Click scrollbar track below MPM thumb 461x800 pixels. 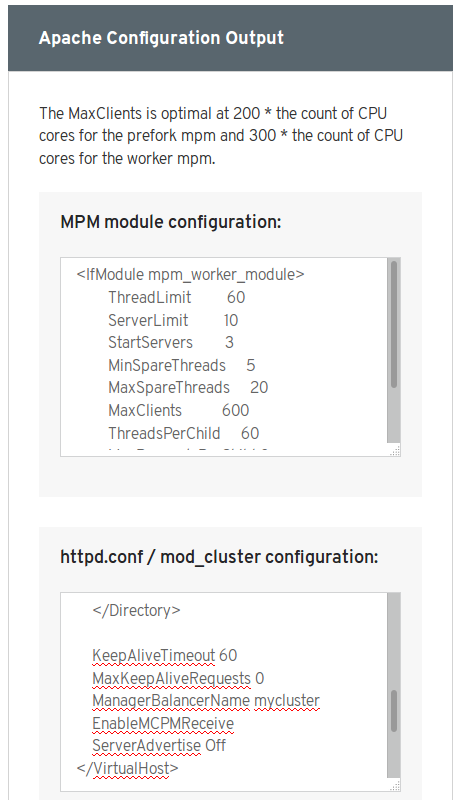coord(394,415)
